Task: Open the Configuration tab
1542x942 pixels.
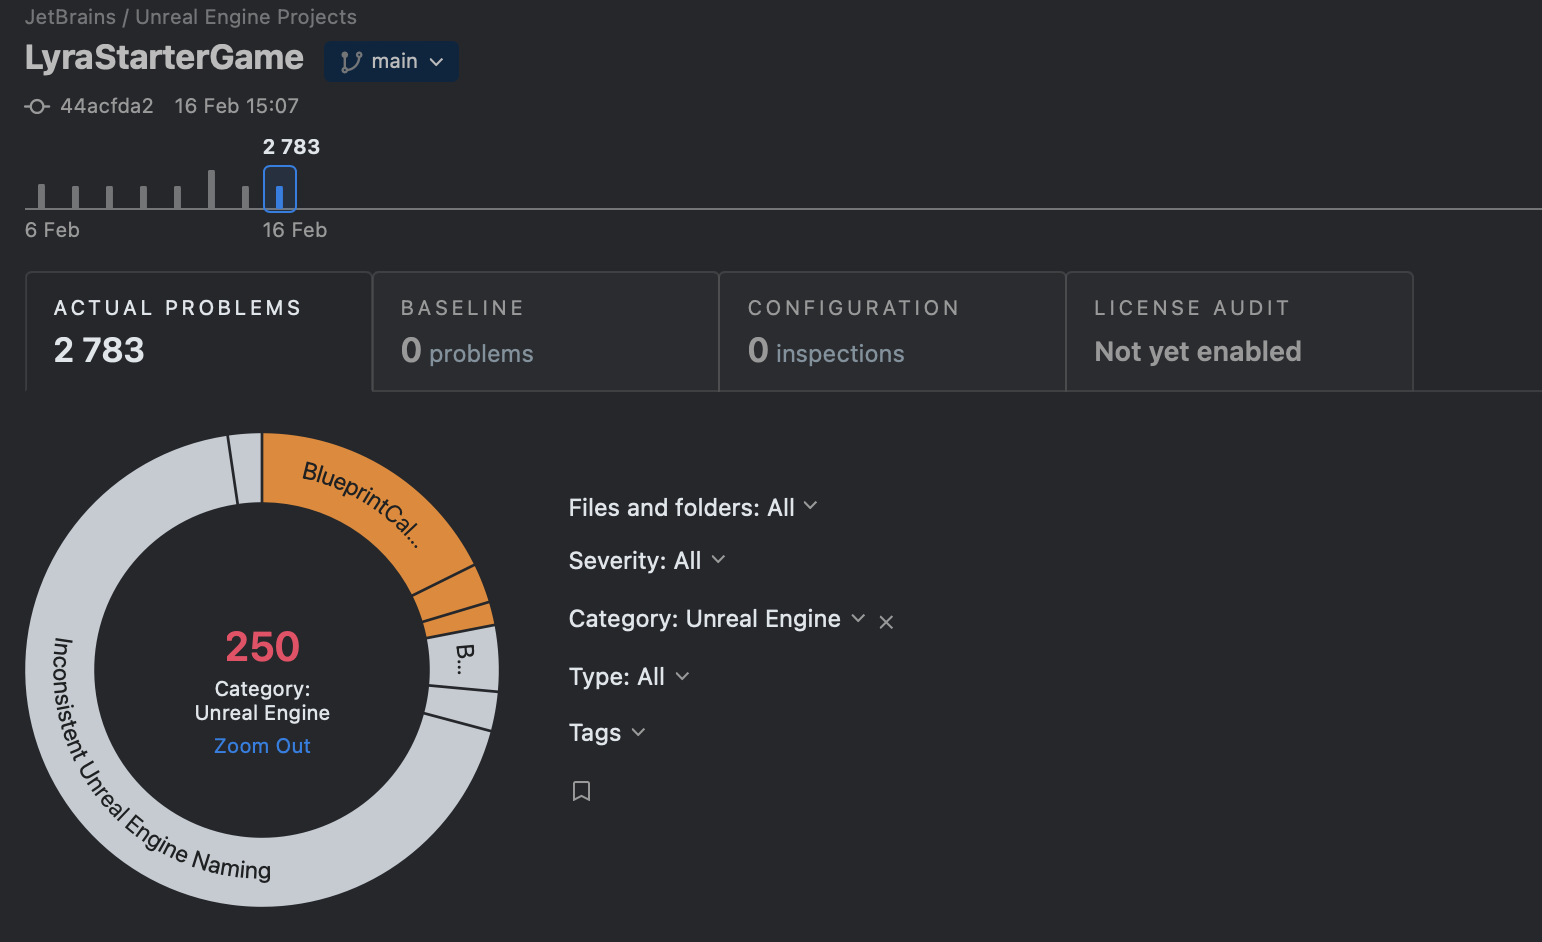Action: [x=893, y=331]
